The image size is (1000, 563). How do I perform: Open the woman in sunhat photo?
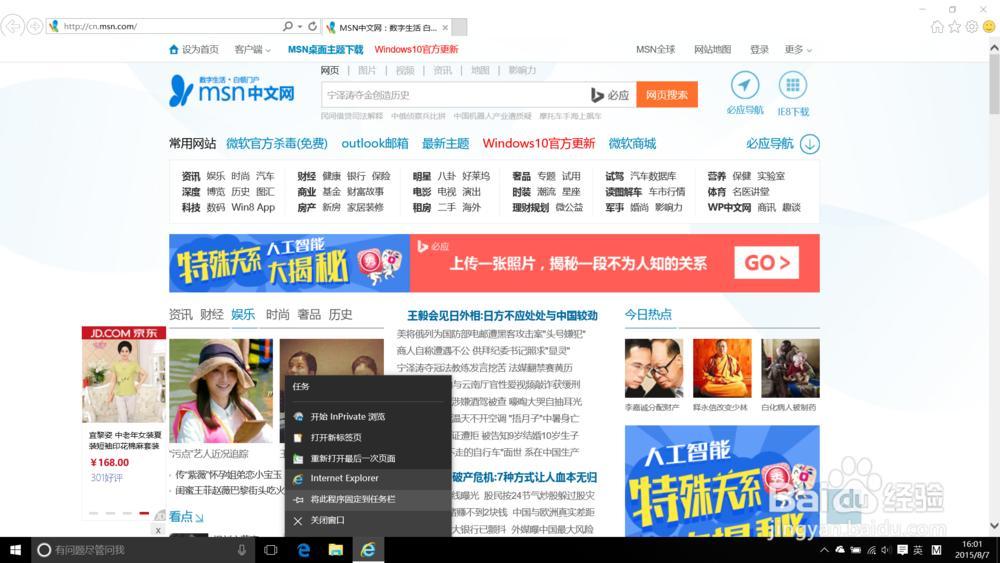[221, 391]
